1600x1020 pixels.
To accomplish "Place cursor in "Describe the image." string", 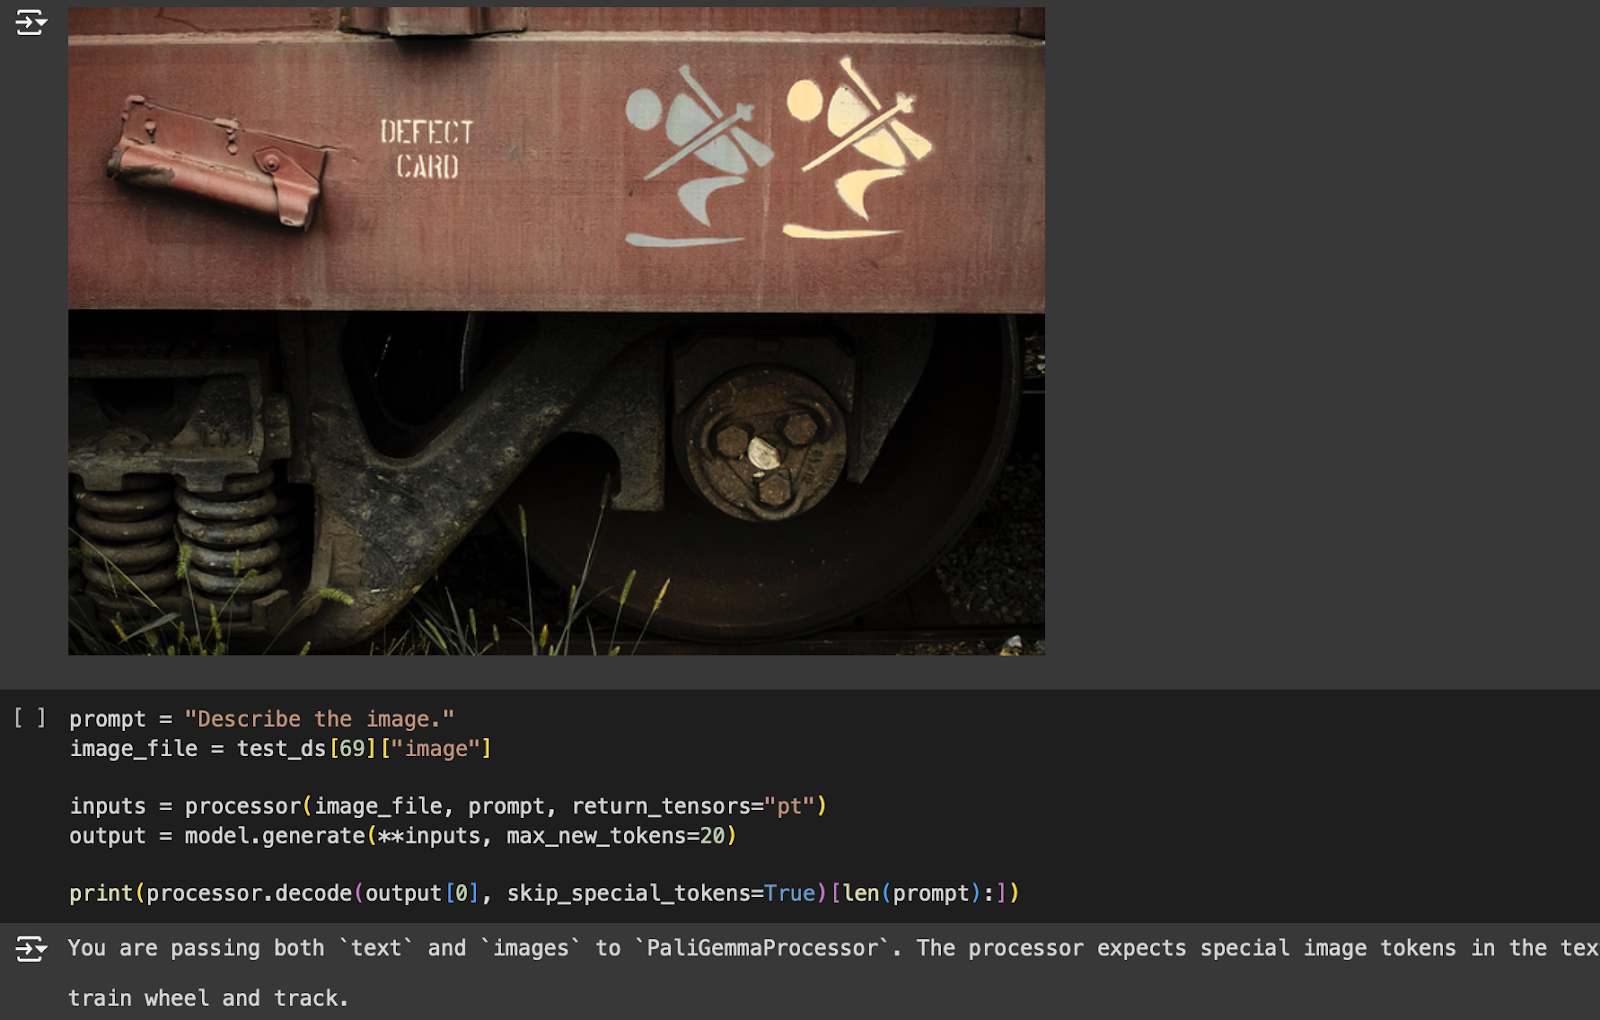I will (319, 719).
